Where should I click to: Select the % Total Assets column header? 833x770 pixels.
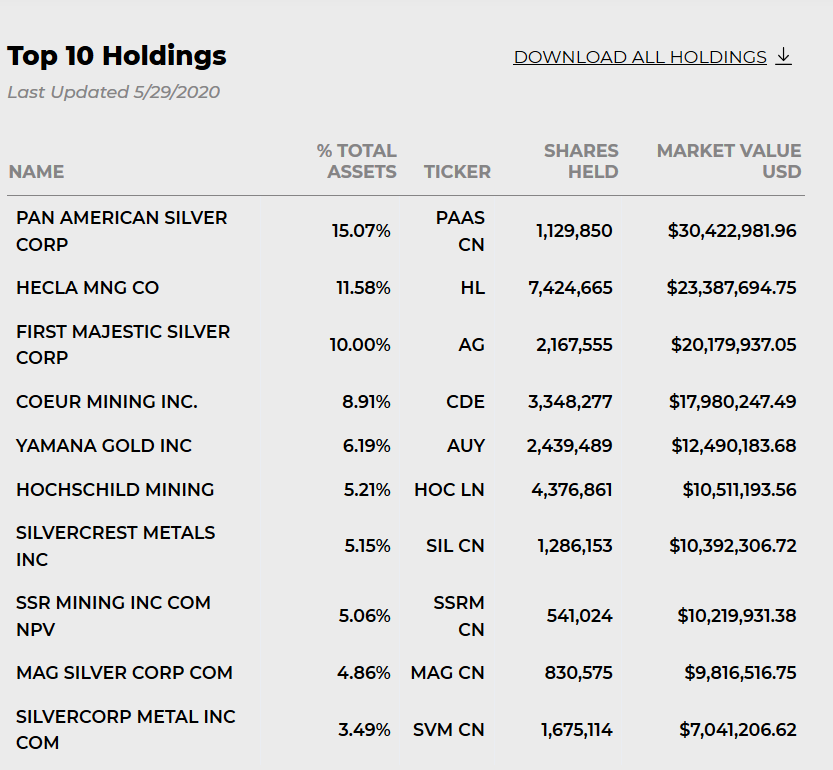(x=357, y=161)
